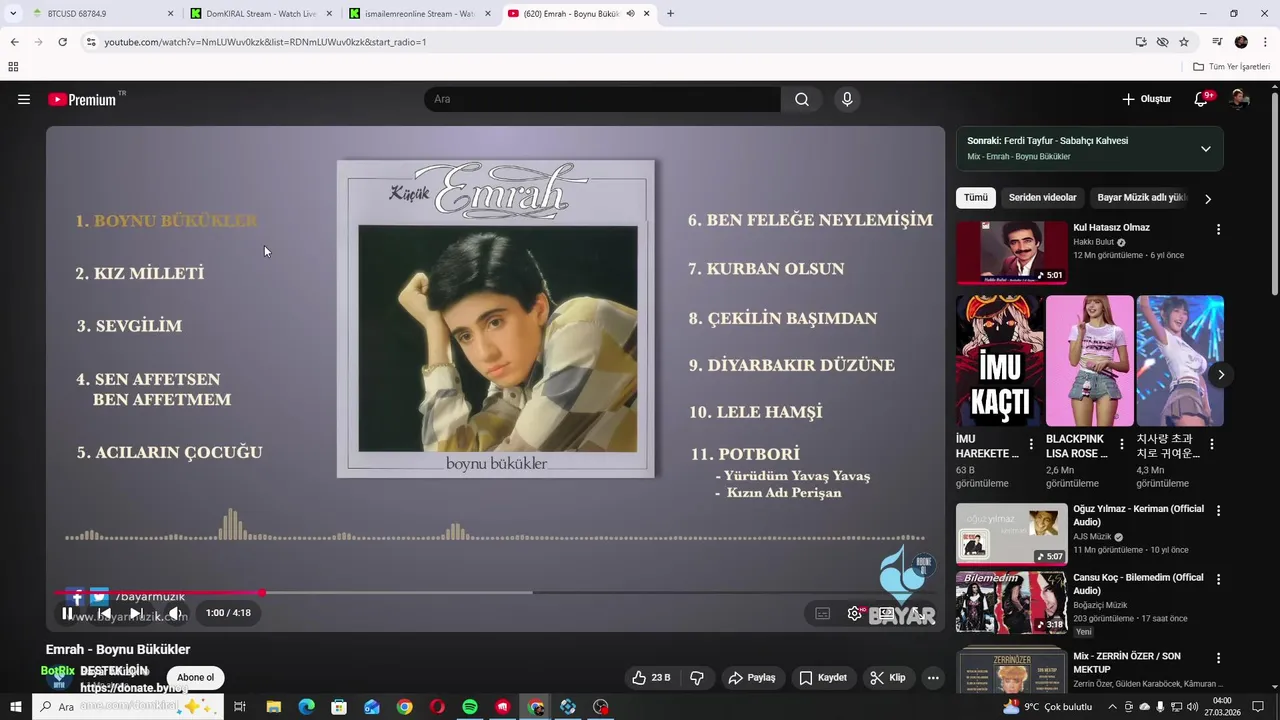Viewport: 1280px width, 720px height.
Task: Open File Explorer from the taskbar
Action: click(274, 707)
